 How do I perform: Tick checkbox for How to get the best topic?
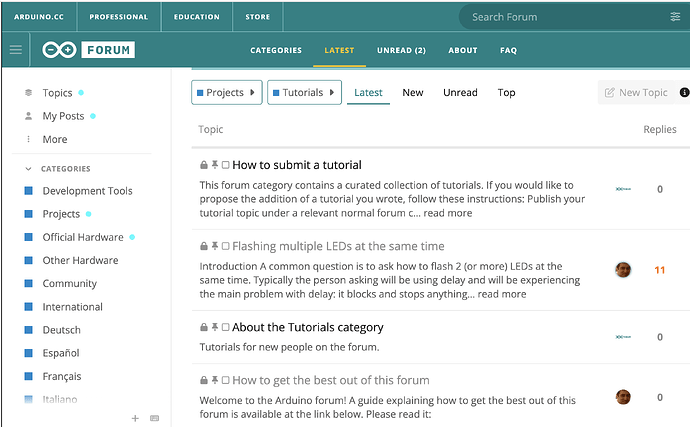tap(225, 380)
